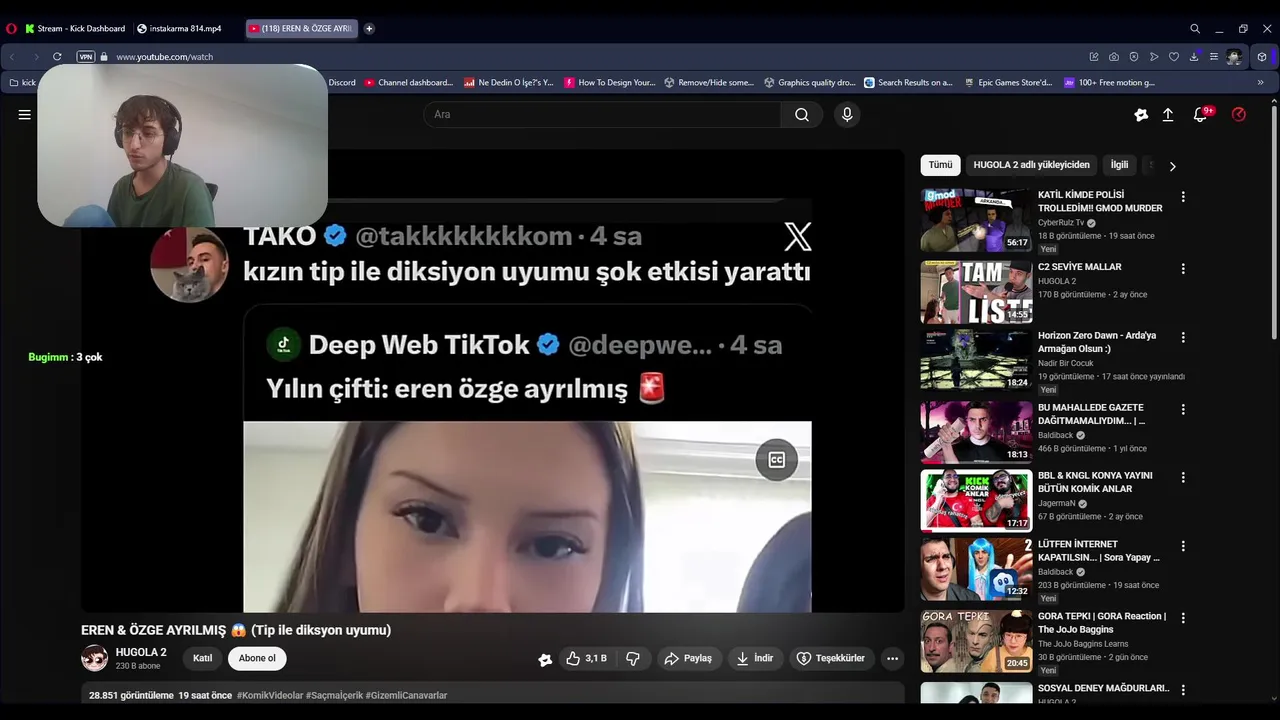Open the Search Results on a bookmark
1280x720 pixels.
[909, 83]
